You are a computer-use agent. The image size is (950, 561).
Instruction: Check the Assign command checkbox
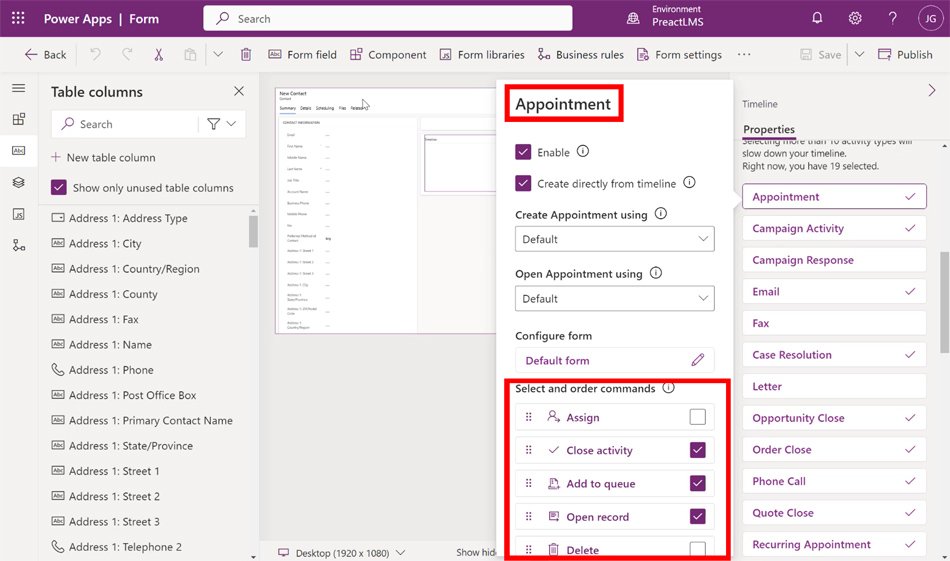click(698, 417)
